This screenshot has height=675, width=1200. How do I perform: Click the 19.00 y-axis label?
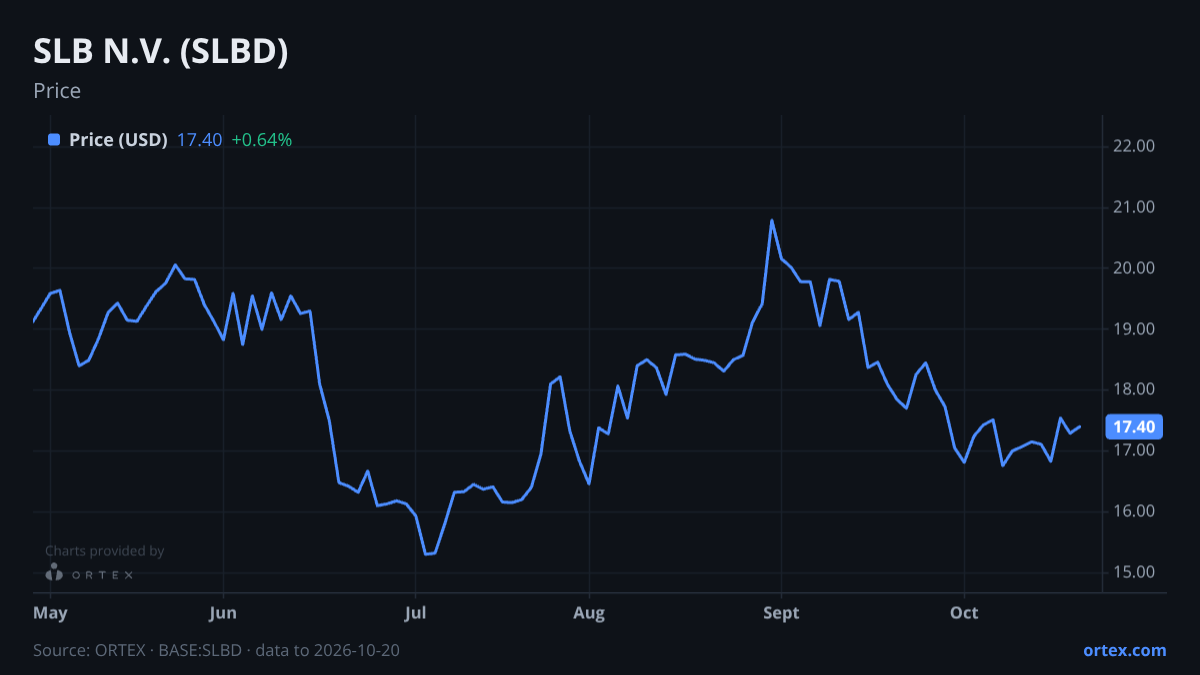pyautogui.click(x=1134, y=329)
